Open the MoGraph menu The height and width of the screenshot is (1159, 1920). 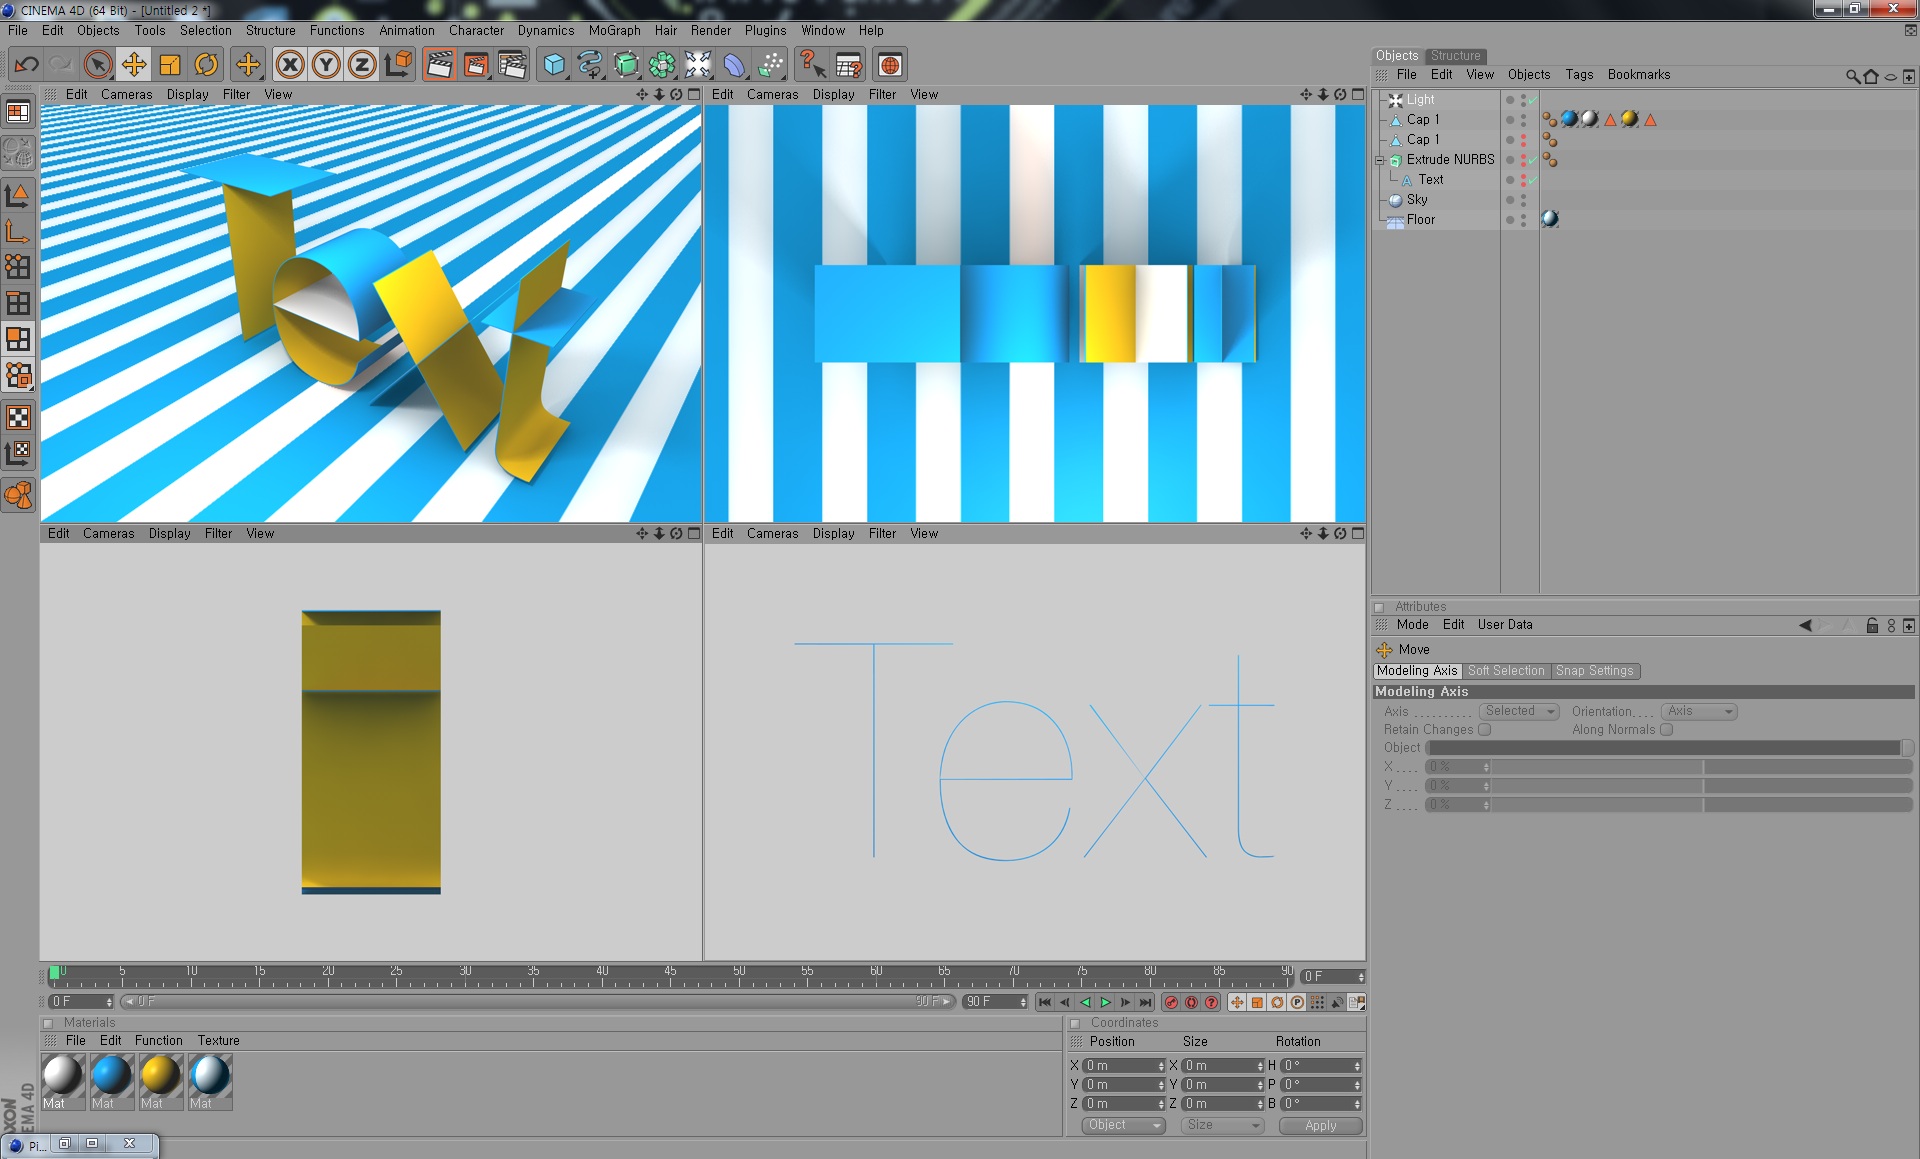[614, 31]
